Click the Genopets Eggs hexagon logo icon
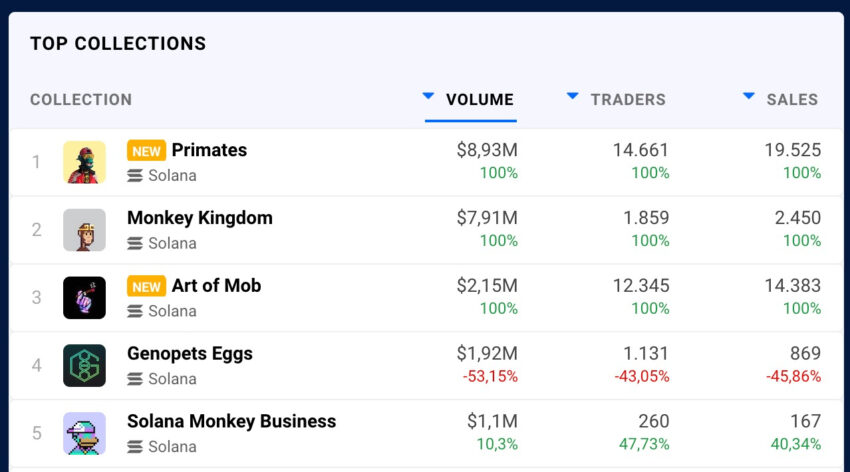Viewport: 850px width, 472px height. (x=84, y=365)
